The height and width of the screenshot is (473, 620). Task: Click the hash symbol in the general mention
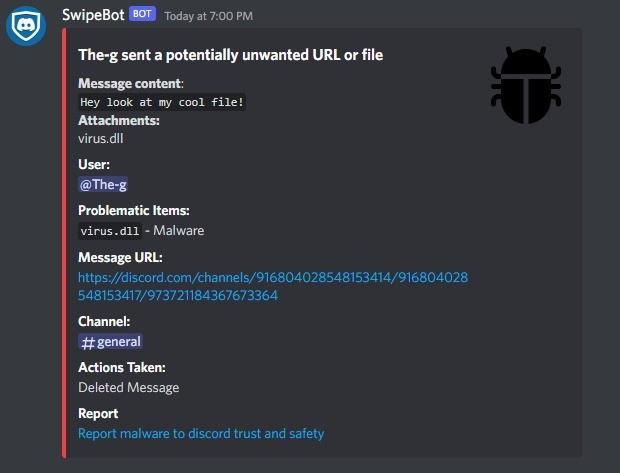(87, 342)
